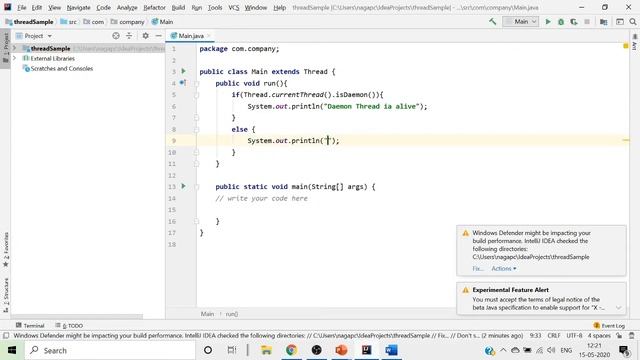Toggle the 2: Favorites side tool window
640x360 pixels.
5,249
